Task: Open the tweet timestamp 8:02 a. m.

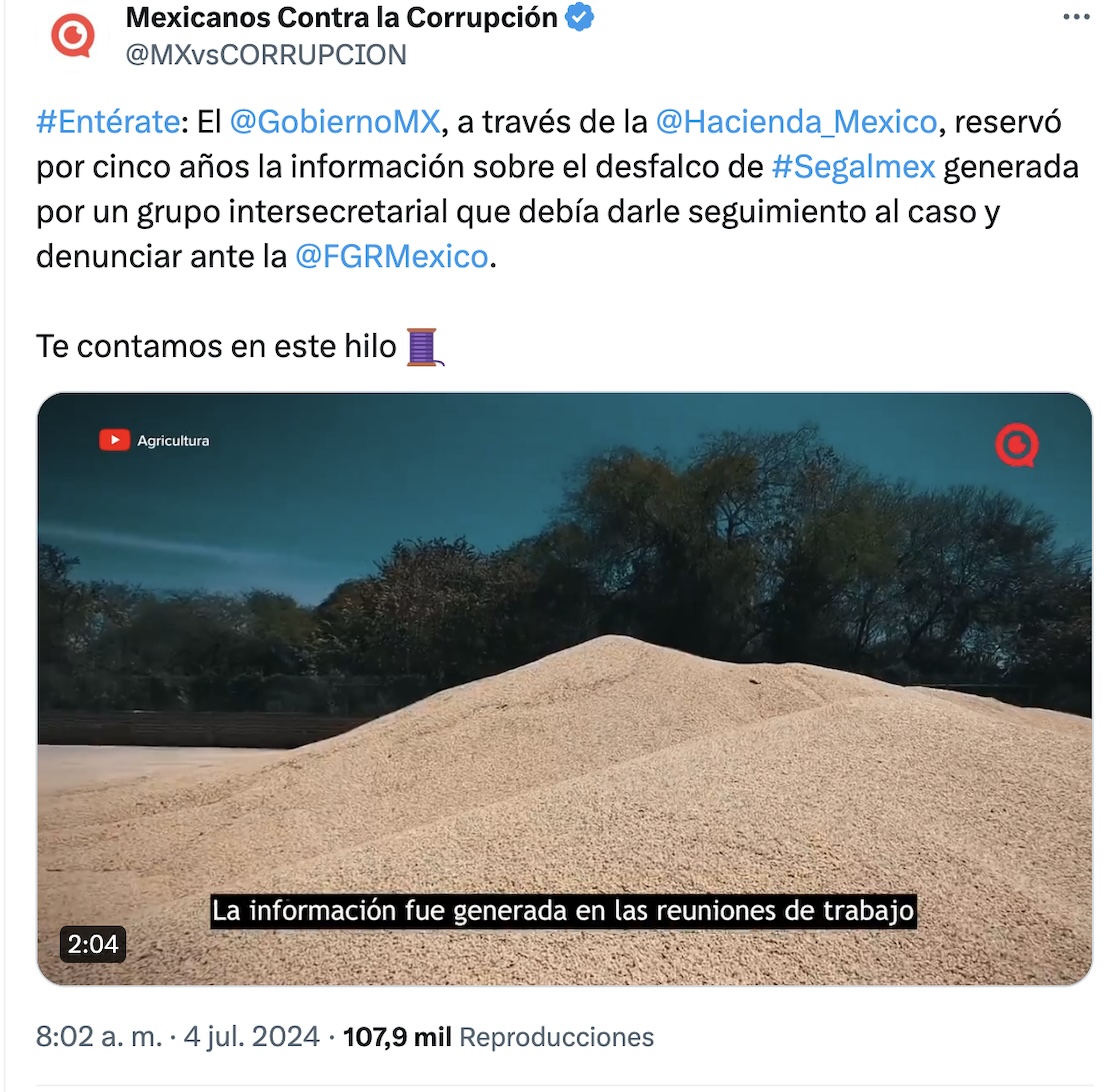Action: coord(99,1037)
